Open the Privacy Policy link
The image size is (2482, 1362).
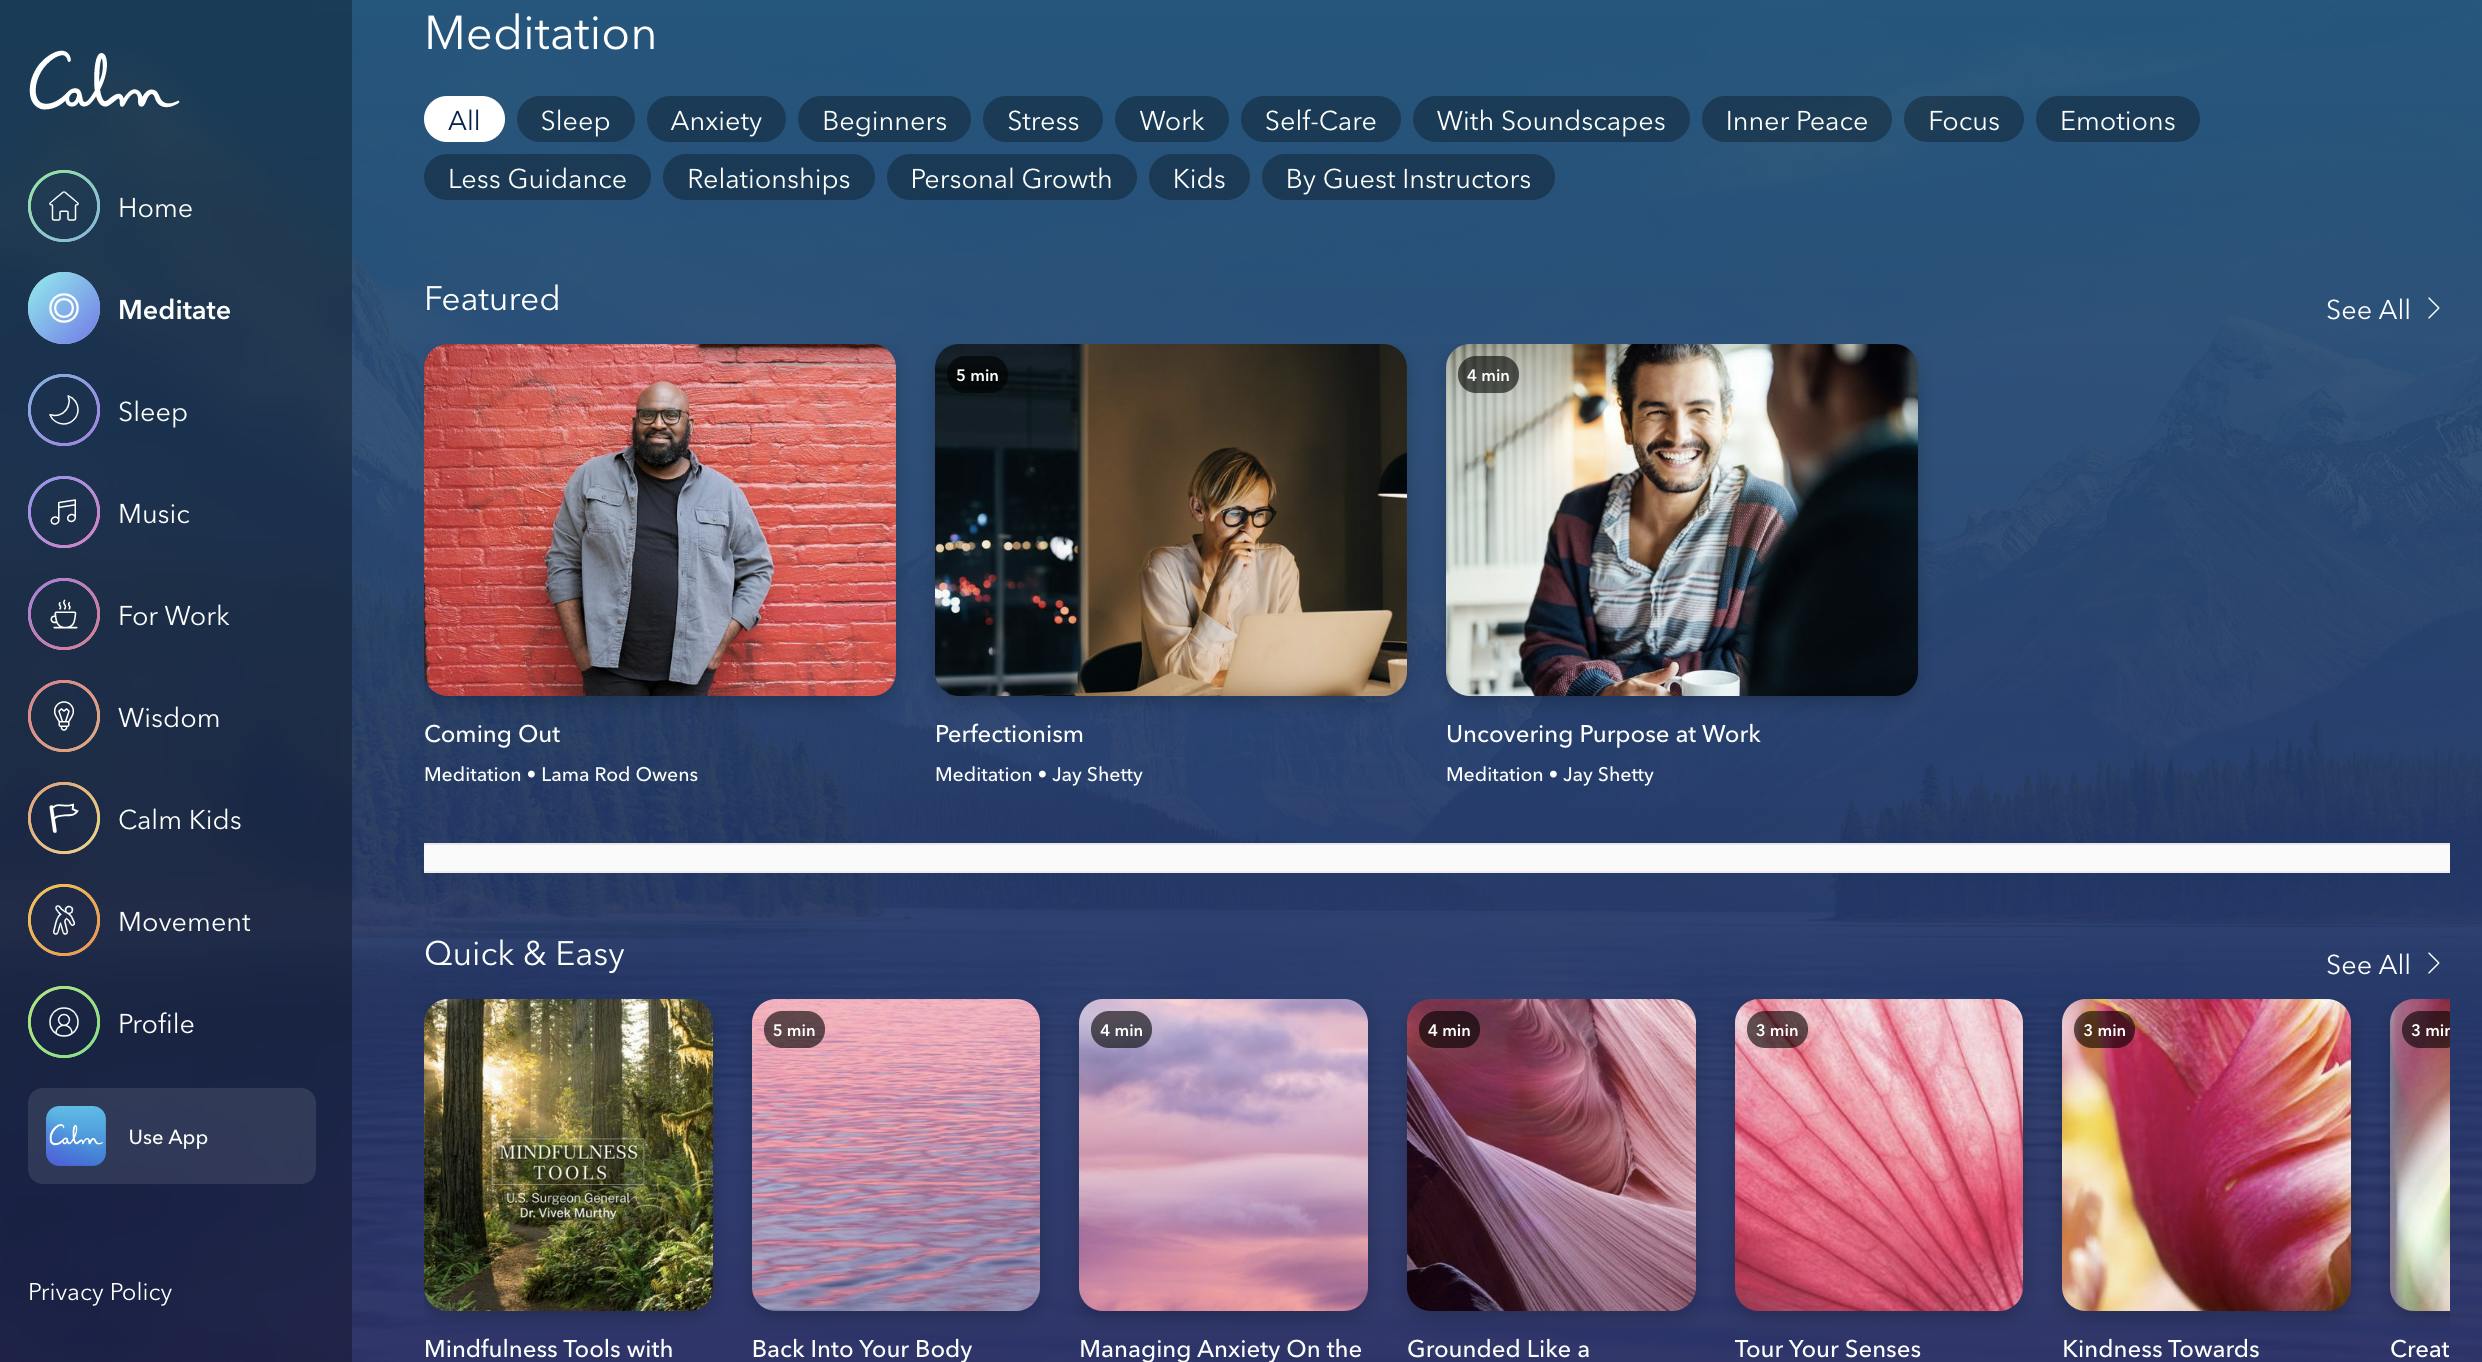[100, 1291]
